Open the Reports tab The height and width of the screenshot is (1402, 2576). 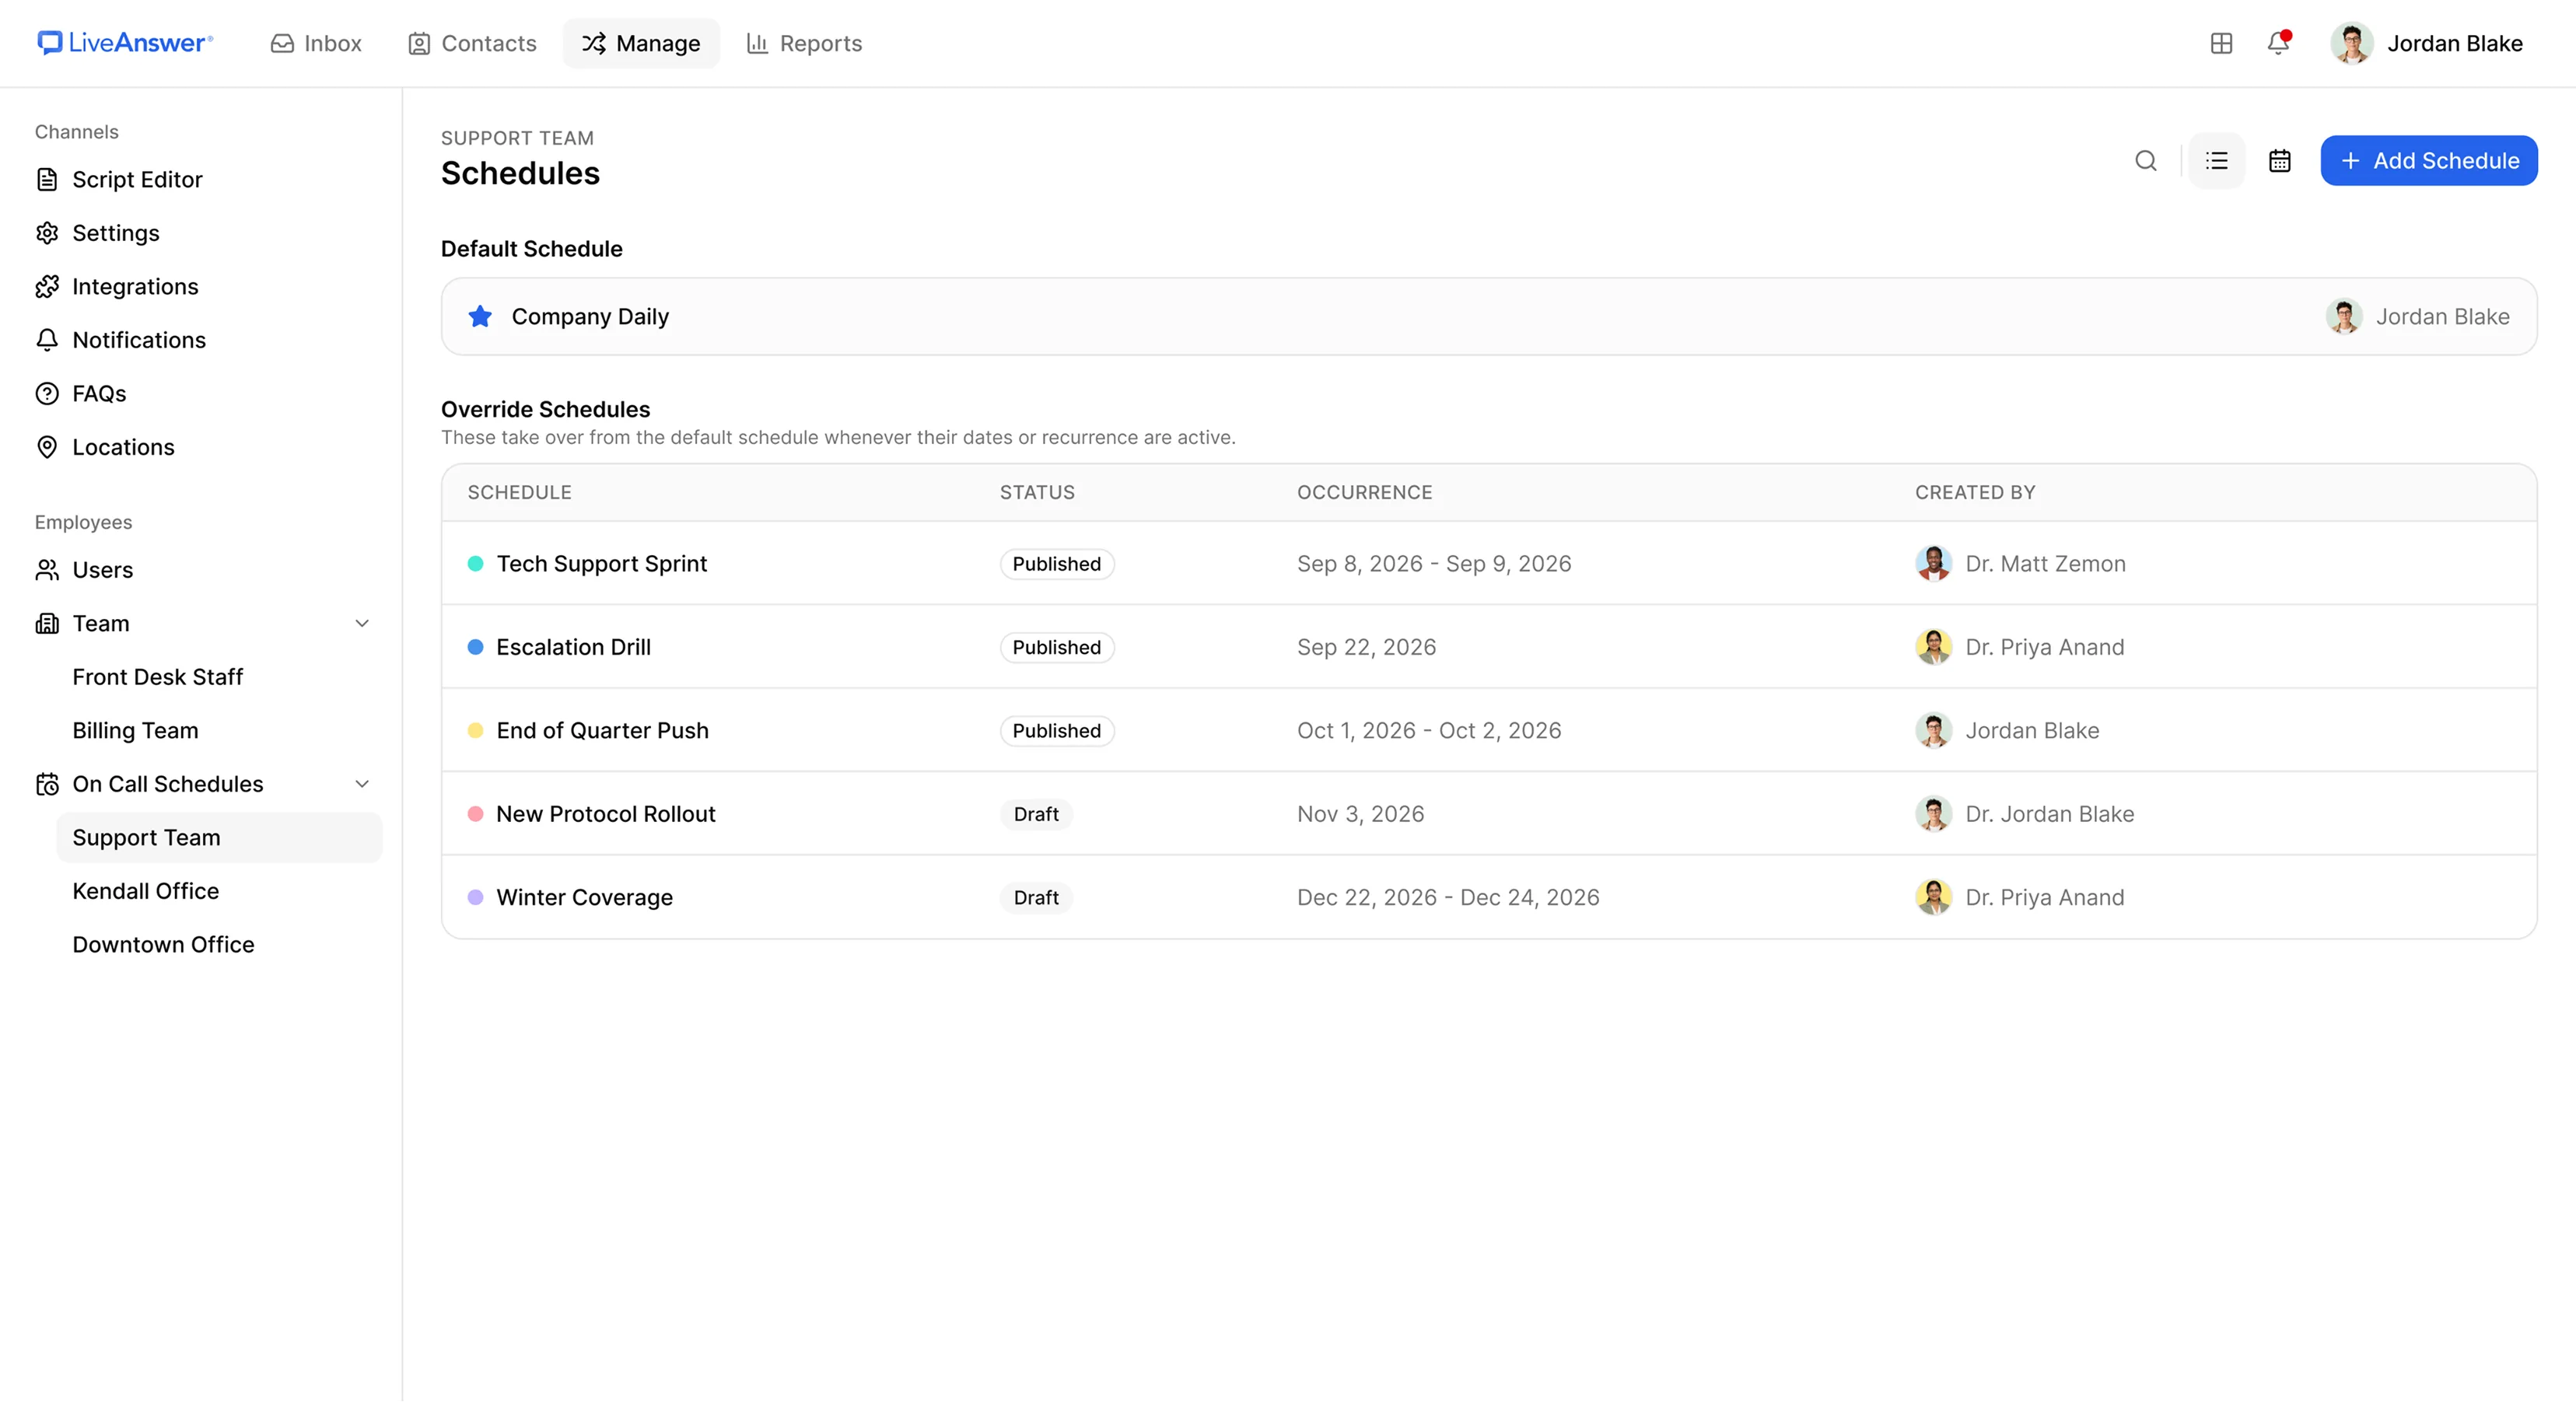click(804, 43)
